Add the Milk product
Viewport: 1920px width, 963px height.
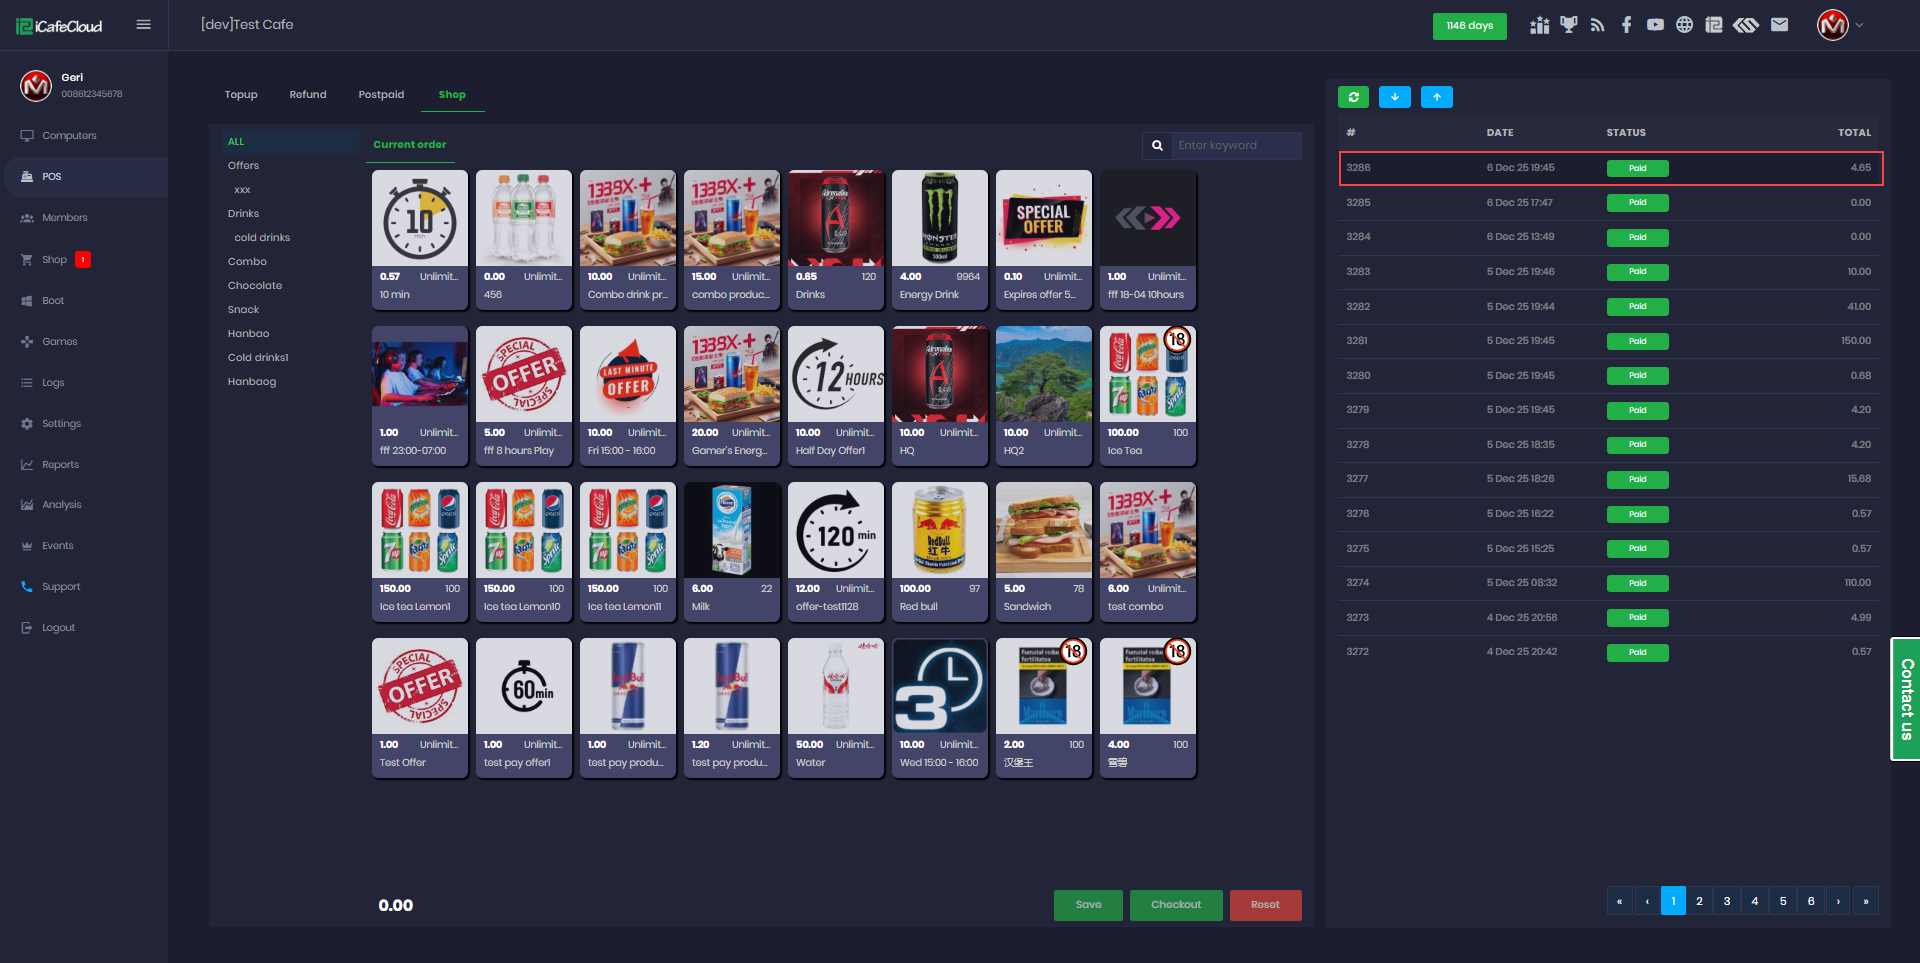point(732,552)
